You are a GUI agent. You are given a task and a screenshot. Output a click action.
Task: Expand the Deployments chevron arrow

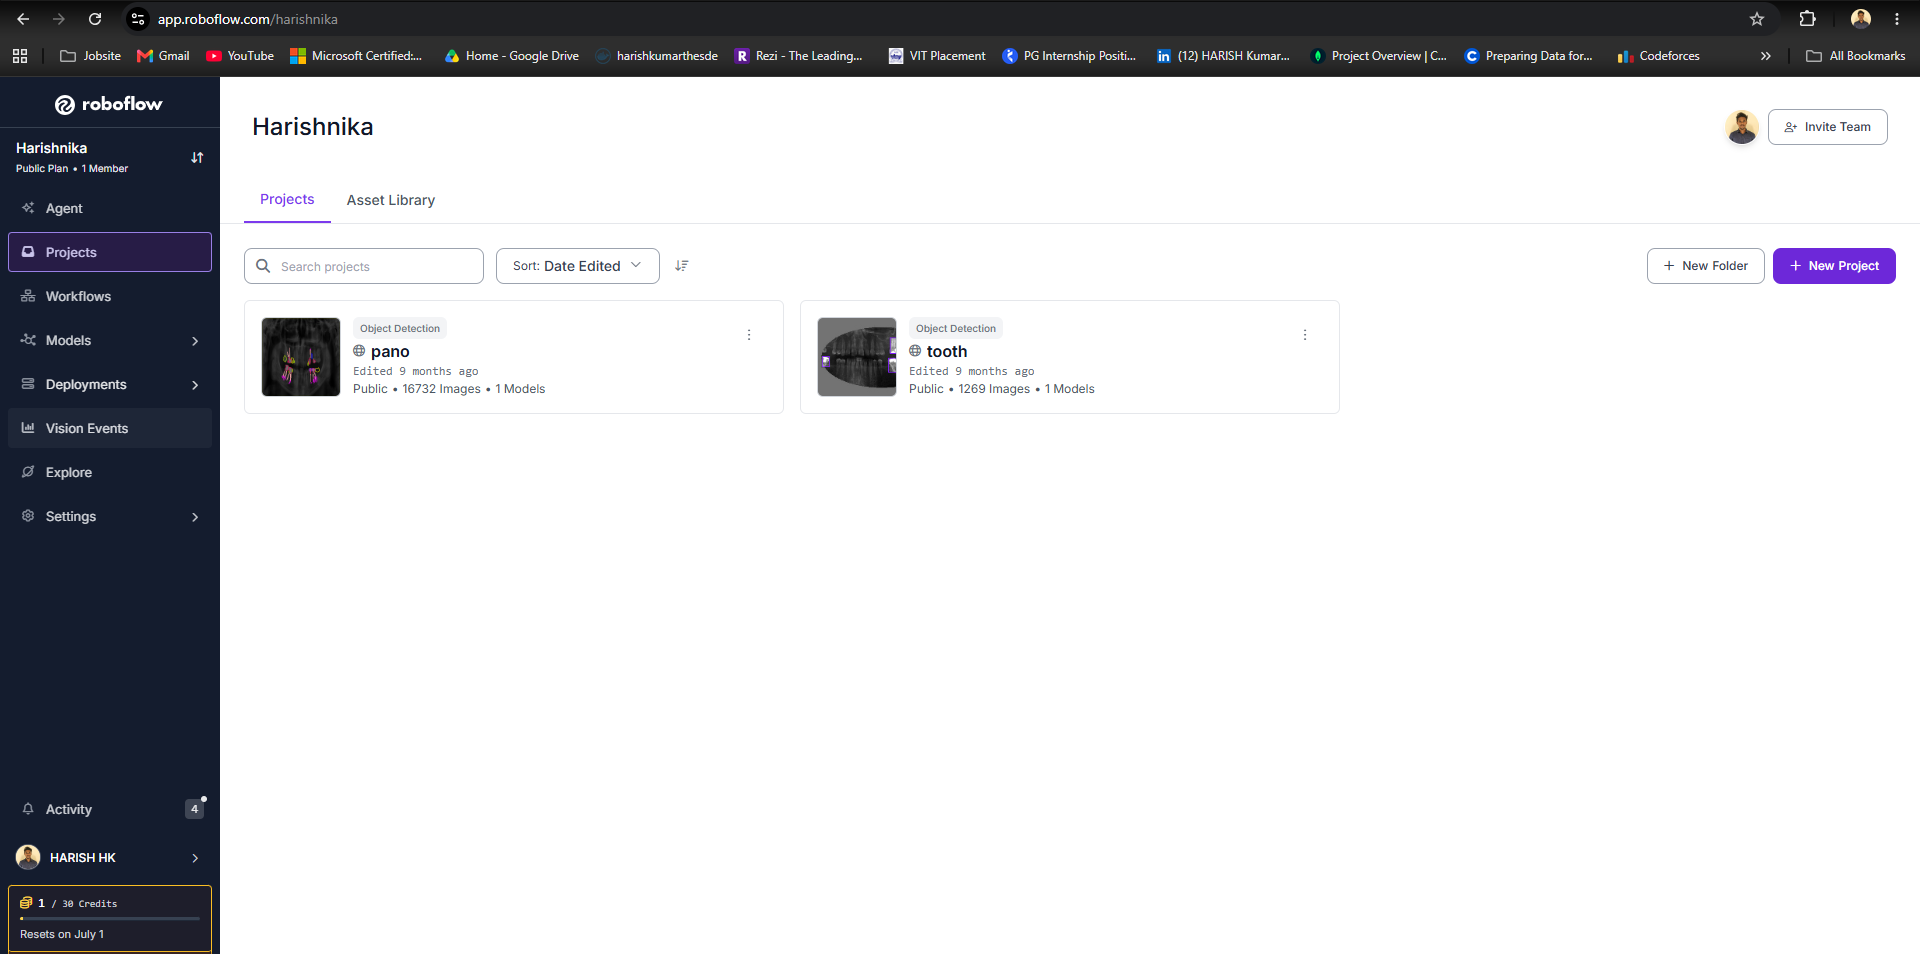point(195,385)
